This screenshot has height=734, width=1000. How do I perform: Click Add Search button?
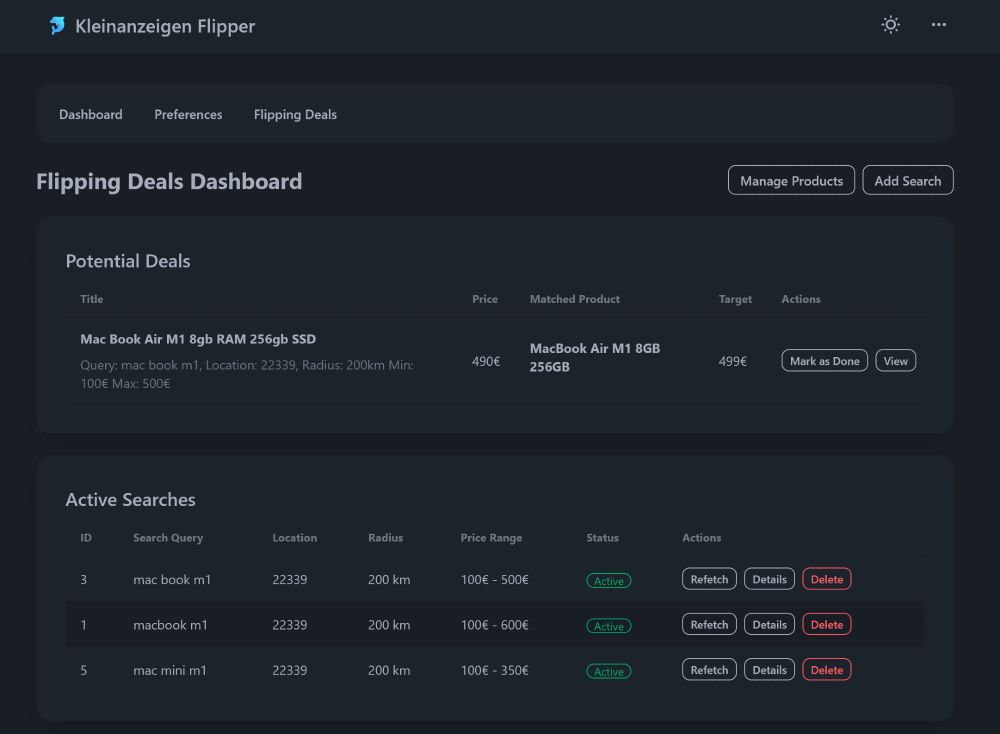click(908, 180)
